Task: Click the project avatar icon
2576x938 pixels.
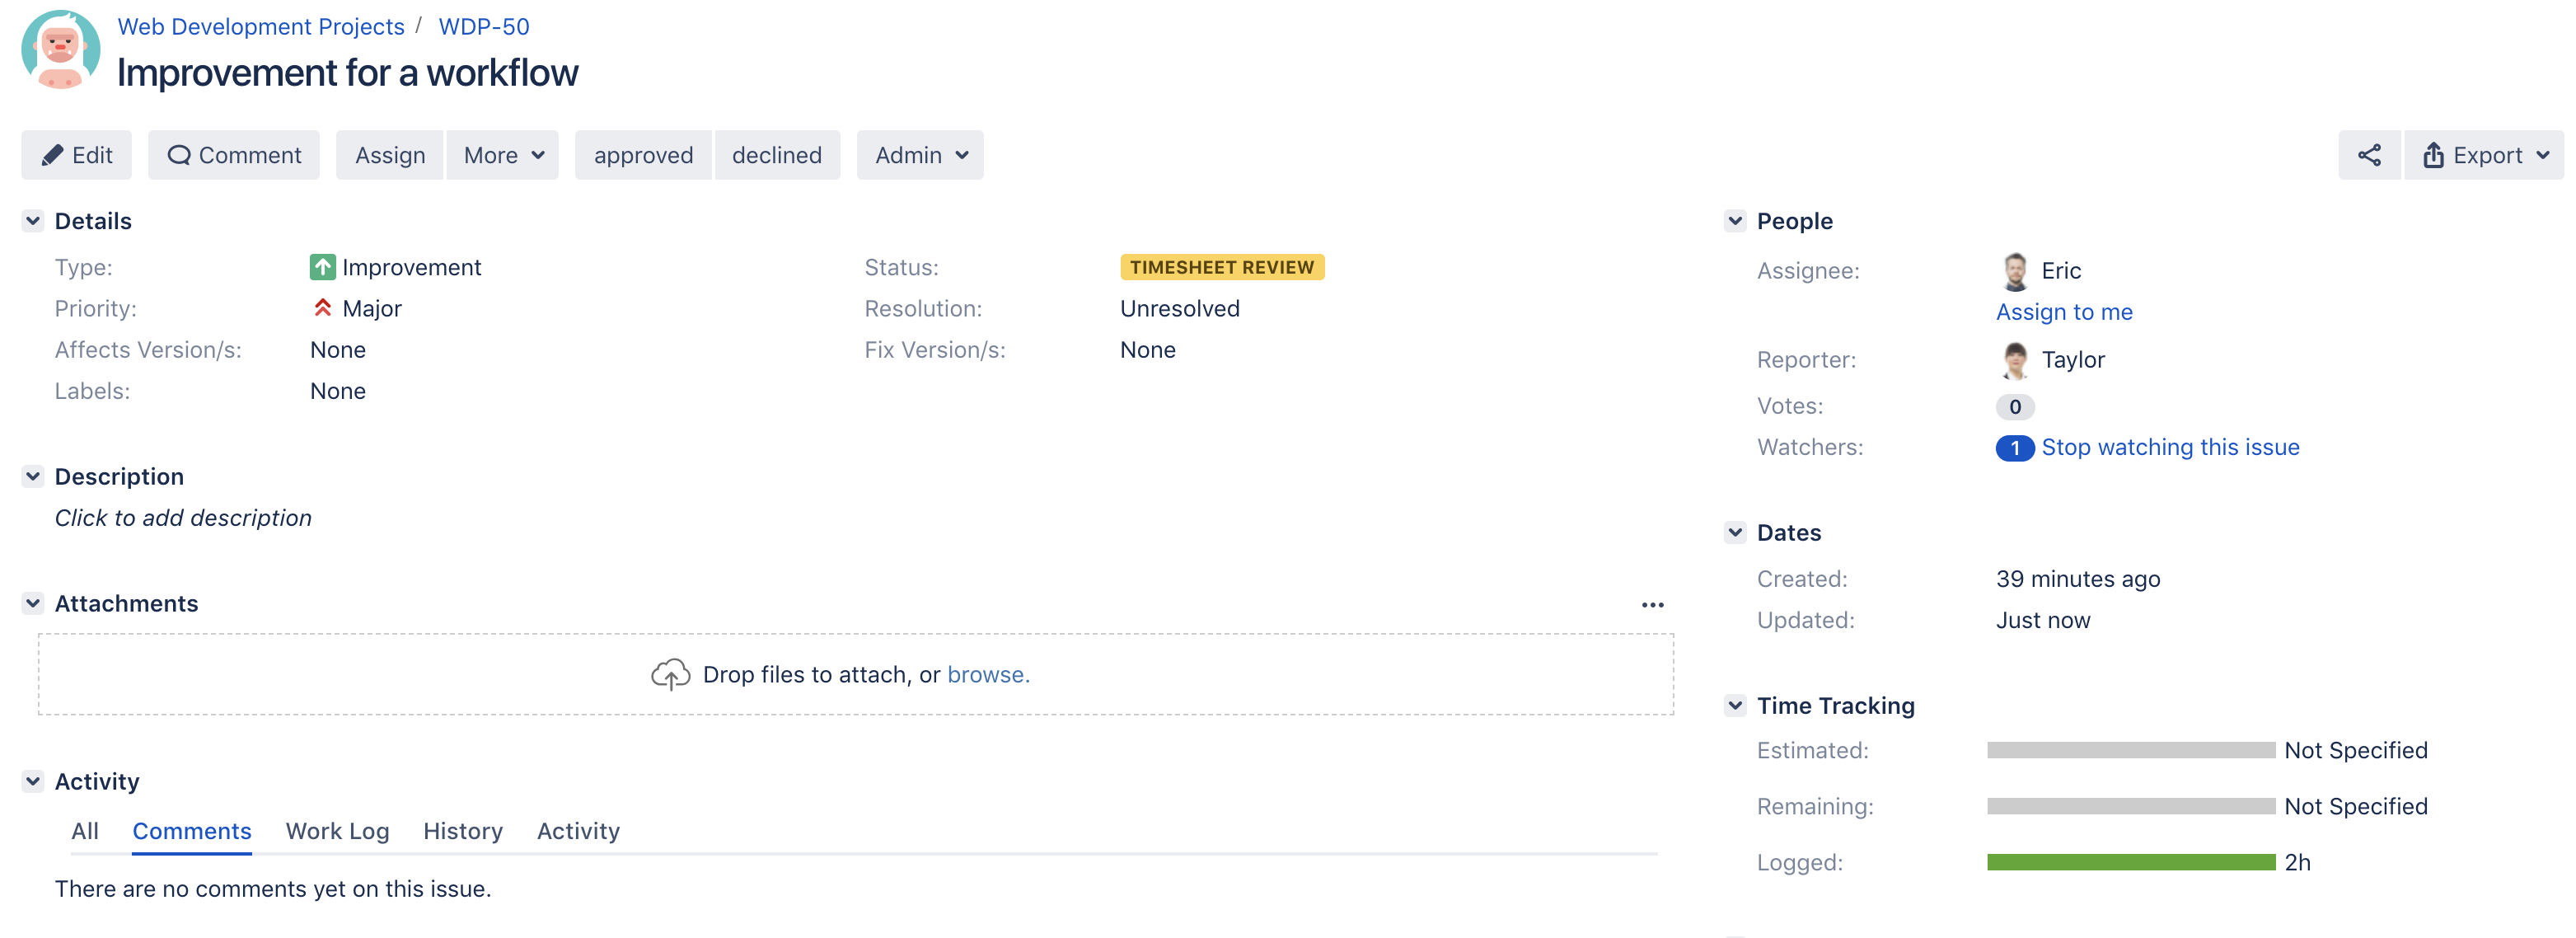Action: point(60,50)
